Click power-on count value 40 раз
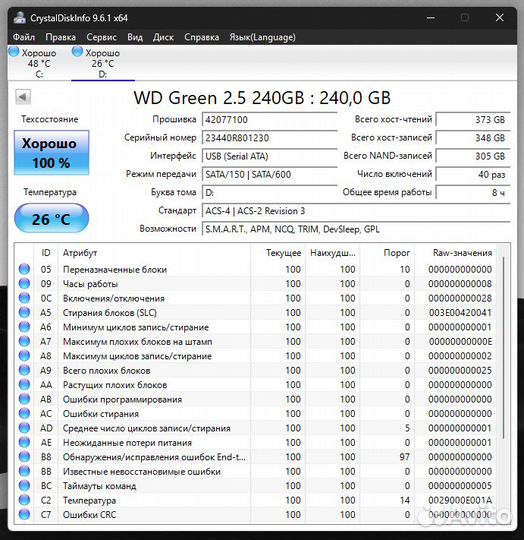Image resolution: width=524 pixels, height=540 pixels. tap(473, 174)
